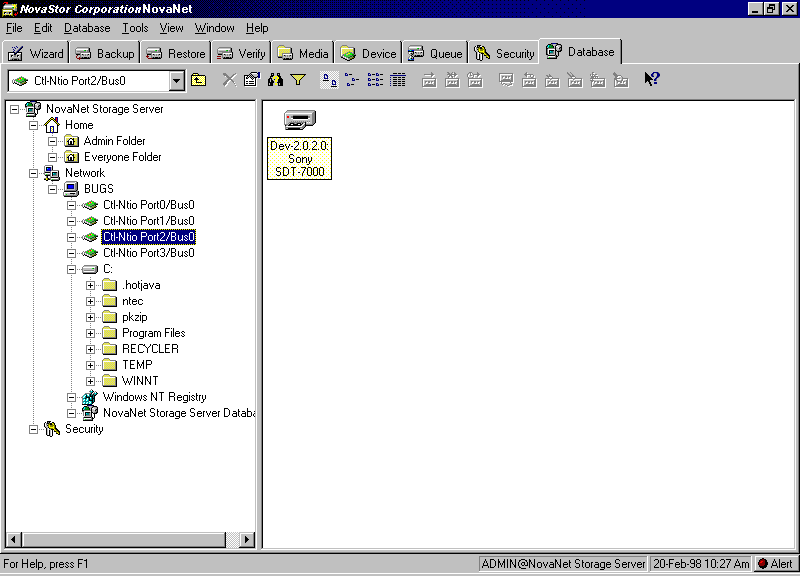Switch to Large Icons view
This screenshot has width=800, height=576.
(329, 80)
